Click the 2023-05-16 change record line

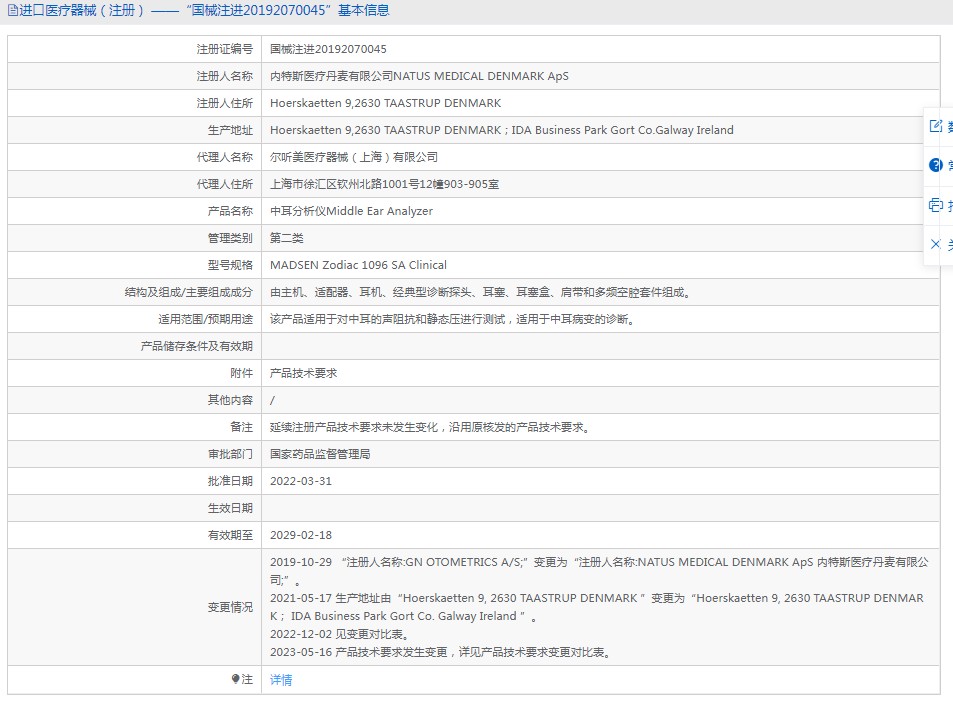(x=440, y=652)
